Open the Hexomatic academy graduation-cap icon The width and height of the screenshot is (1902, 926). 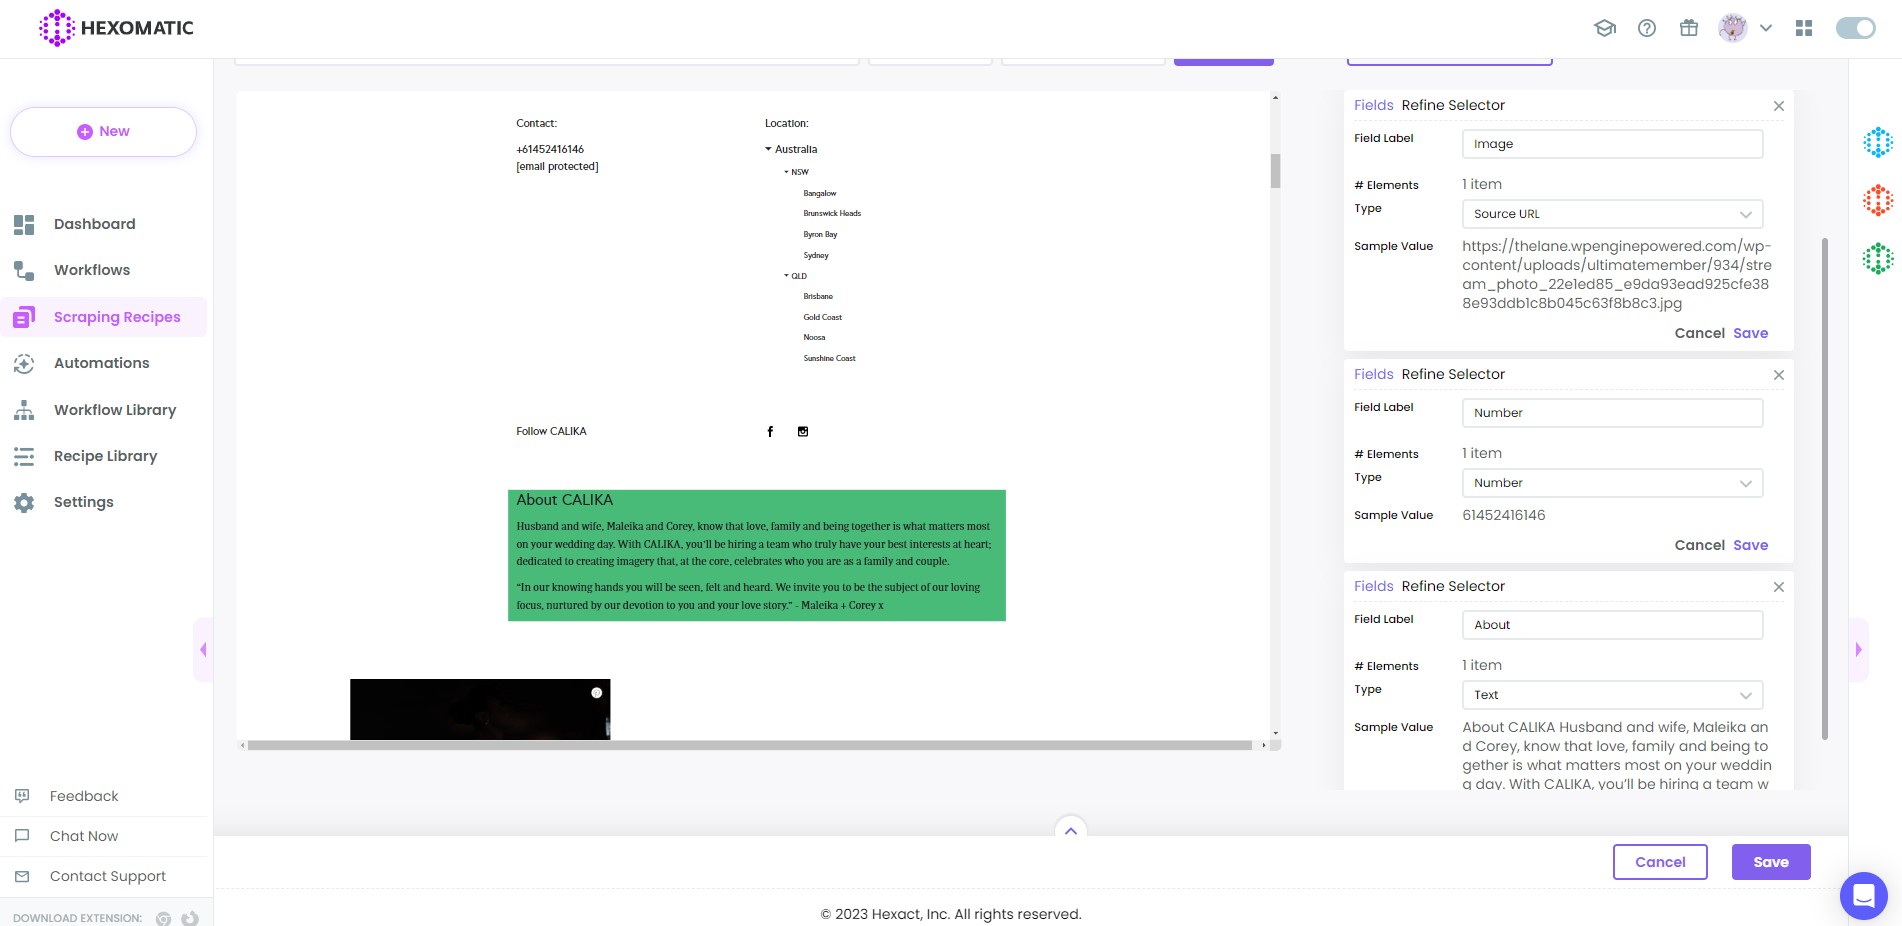(1604, 28)
